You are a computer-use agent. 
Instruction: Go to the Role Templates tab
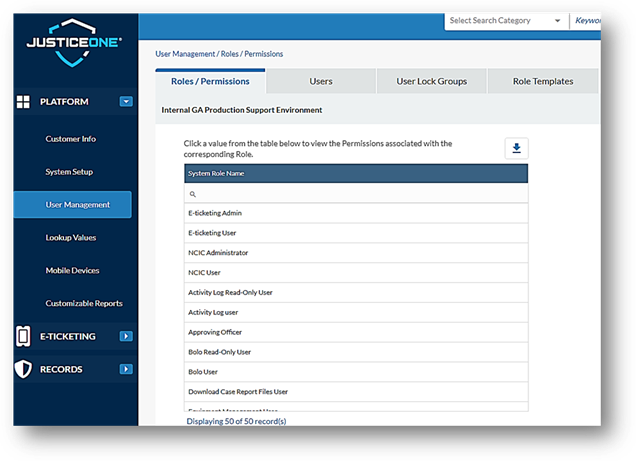click(x=543, y=81)
